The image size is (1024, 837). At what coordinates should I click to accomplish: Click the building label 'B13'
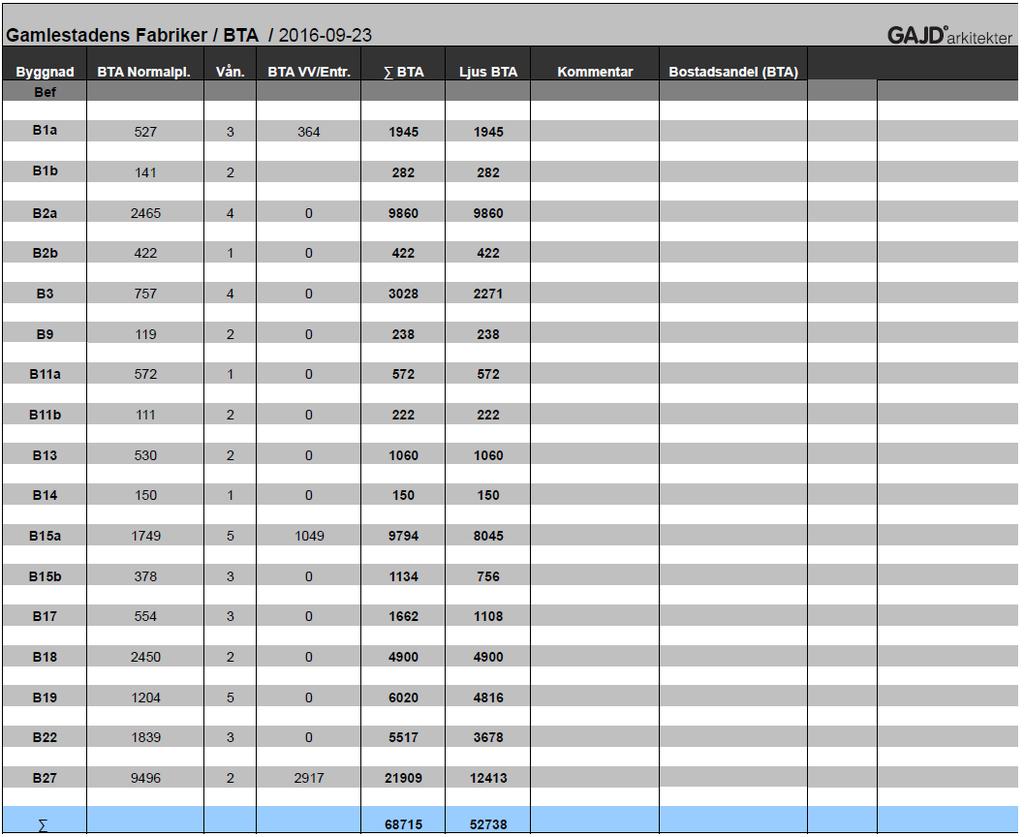[x=45, y=455]
